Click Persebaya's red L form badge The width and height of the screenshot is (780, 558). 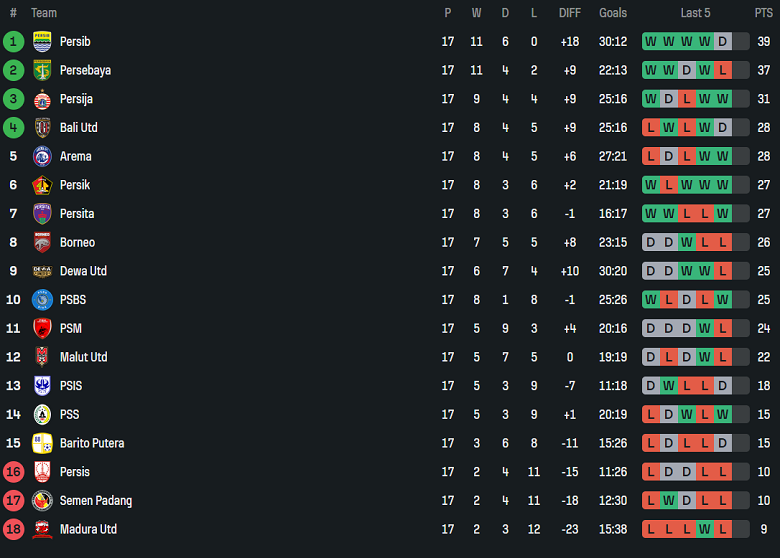723,70
